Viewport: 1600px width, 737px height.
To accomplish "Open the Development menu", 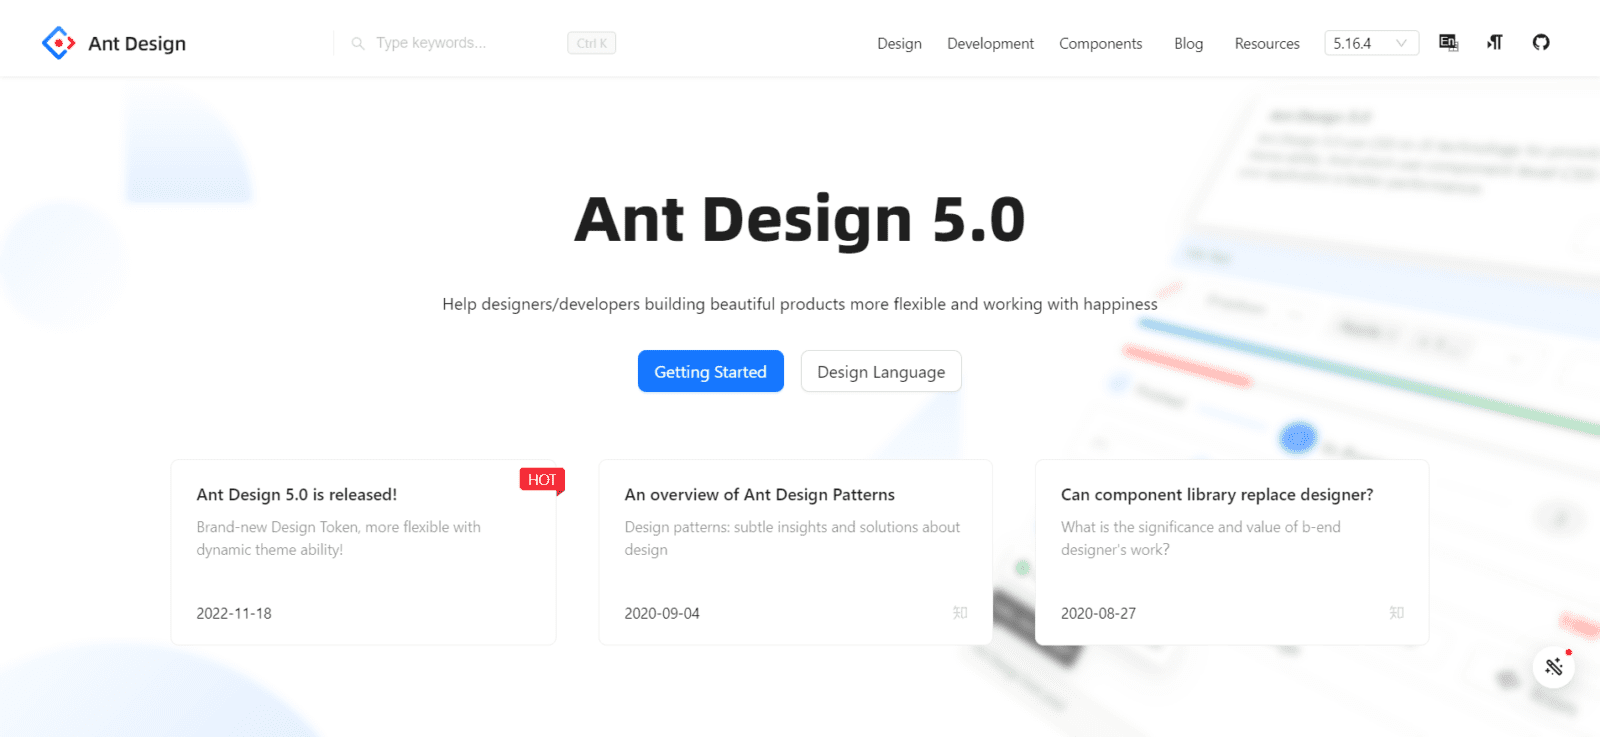I will point(990,43).
